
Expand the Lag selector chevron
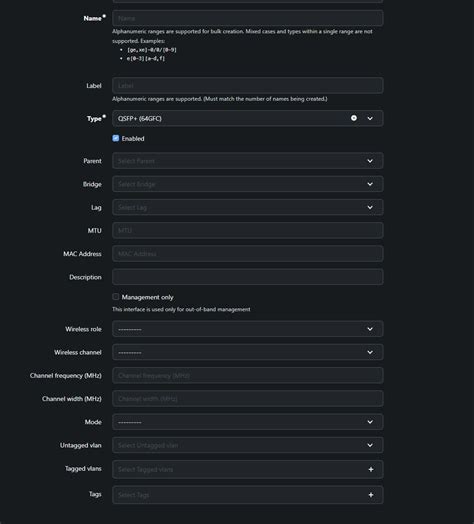point(370,207)
